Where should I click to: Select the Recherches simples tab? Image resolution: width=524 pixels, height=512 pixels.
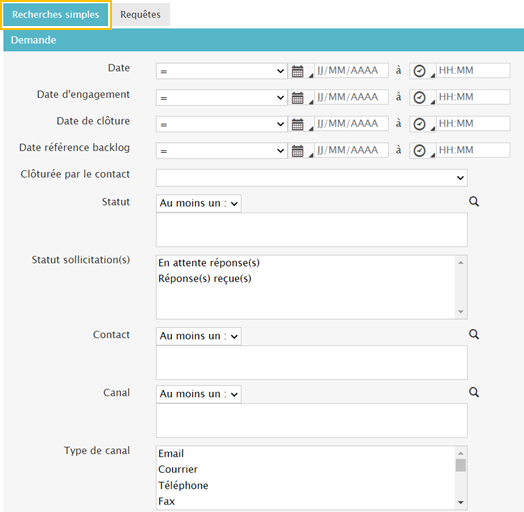[x=56, y=15]
